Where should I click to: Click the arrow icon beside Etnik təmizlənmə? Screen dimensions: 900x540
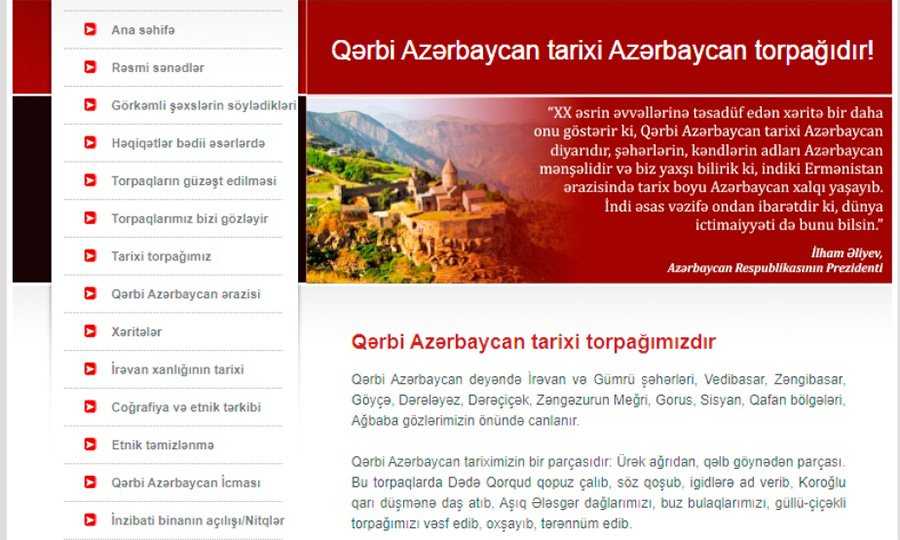click(x=90, y=445)
